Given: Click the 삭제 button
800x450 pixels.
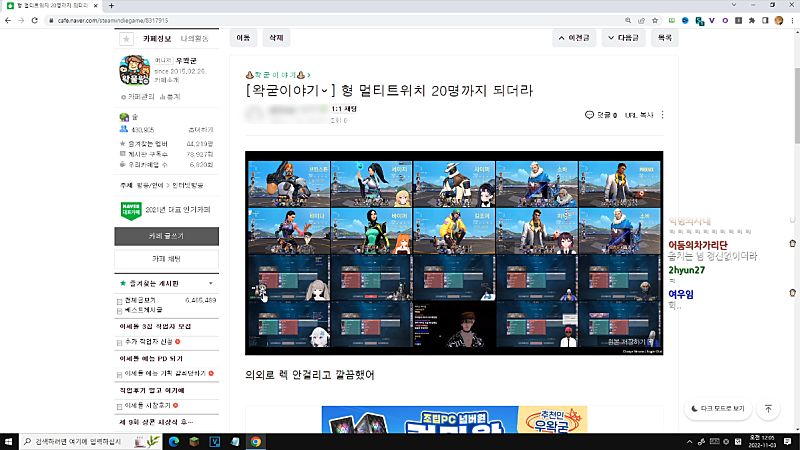Looking at the screenshot, I should point(274,38).
